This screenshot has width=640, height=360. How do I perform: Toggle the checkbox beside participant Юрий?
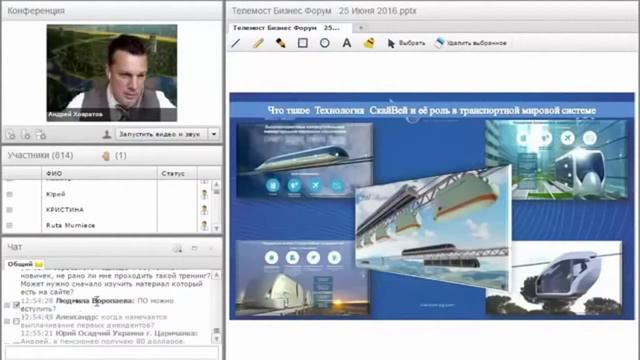point(9,194)
